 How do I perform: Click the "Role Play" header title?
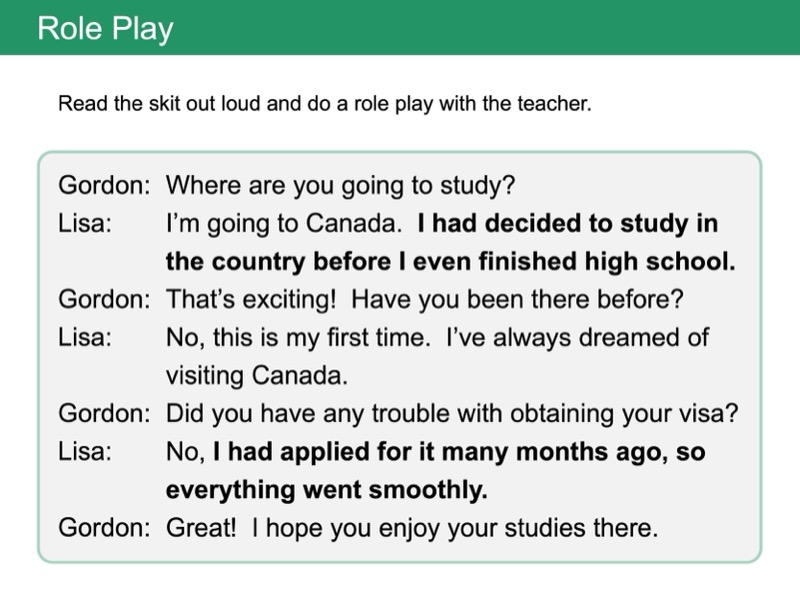(105, 29)
